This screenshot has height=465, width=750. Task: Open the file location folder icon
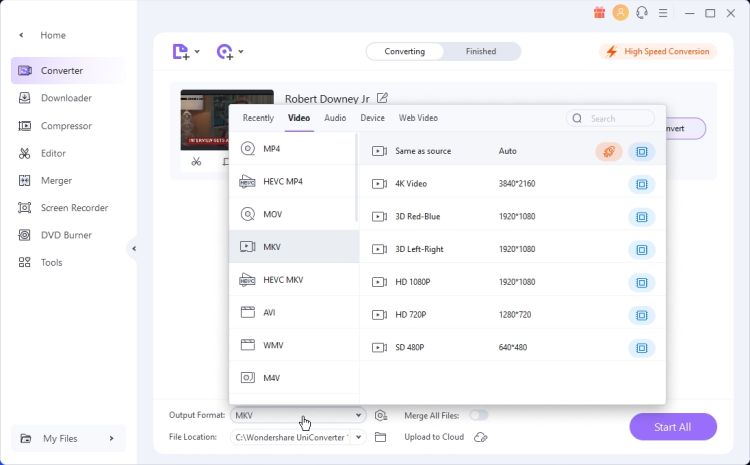coord(380,437)
